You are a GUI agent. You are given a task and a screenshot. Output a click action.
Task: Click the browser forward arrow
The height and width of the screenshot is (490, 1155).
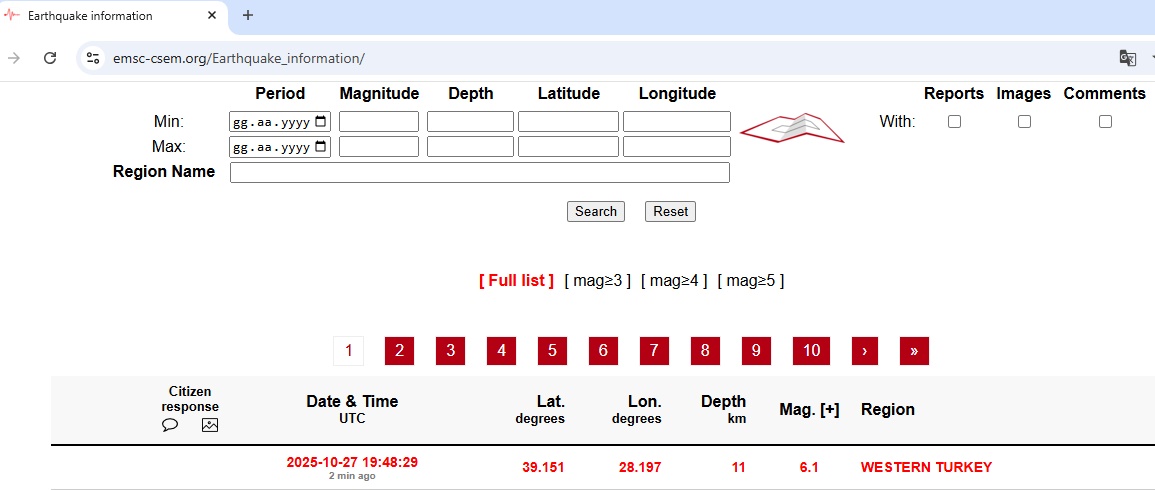click(x=13, y=58)
